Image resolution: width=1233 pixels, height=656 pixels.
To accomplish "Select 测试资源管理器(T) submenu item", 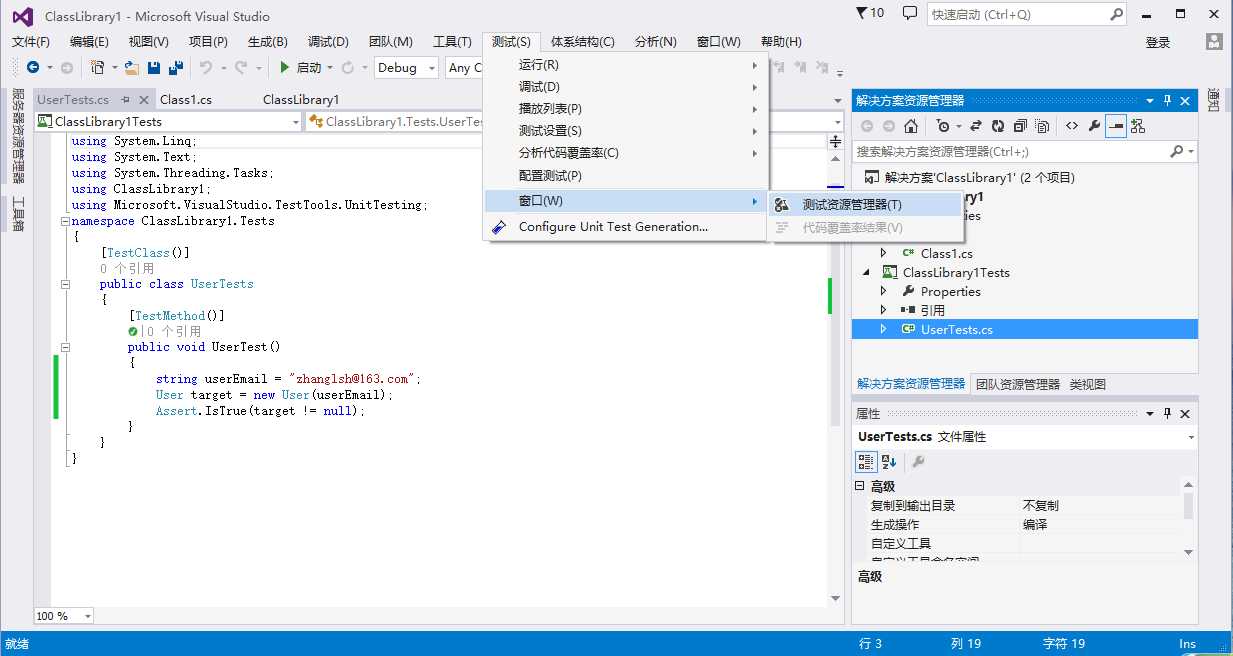I will click(x=865, y=204).
